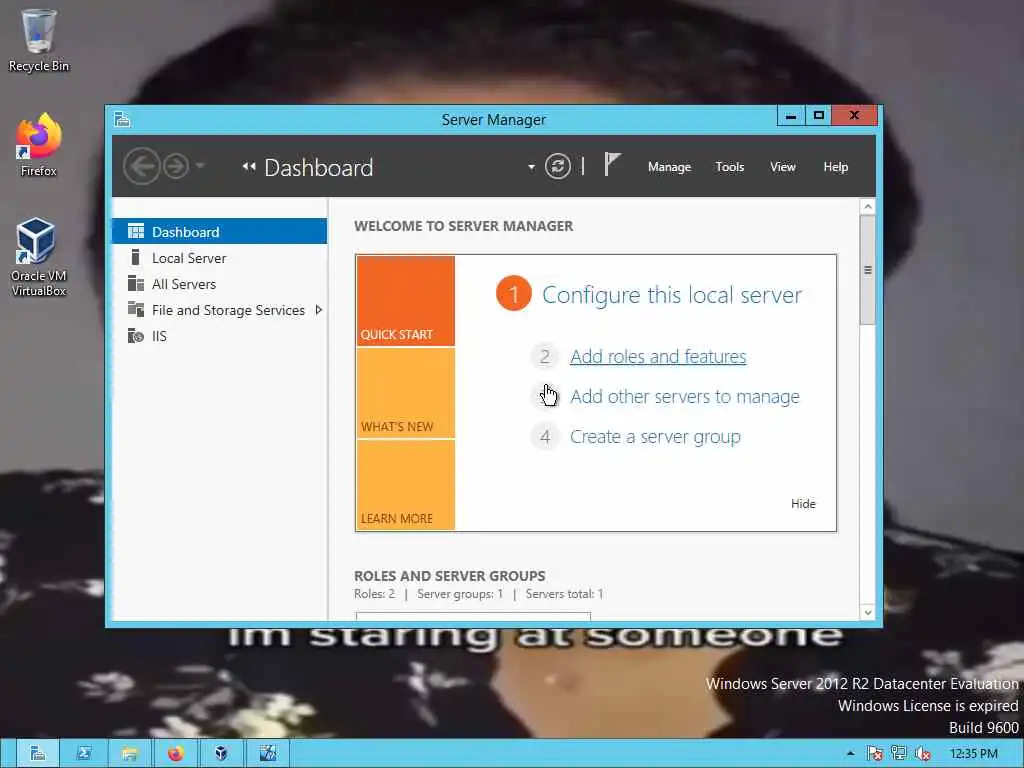Screen dimensions: 1024x768
Task: Click the Back navigation arrow in Server Manager
Action: 141,167
